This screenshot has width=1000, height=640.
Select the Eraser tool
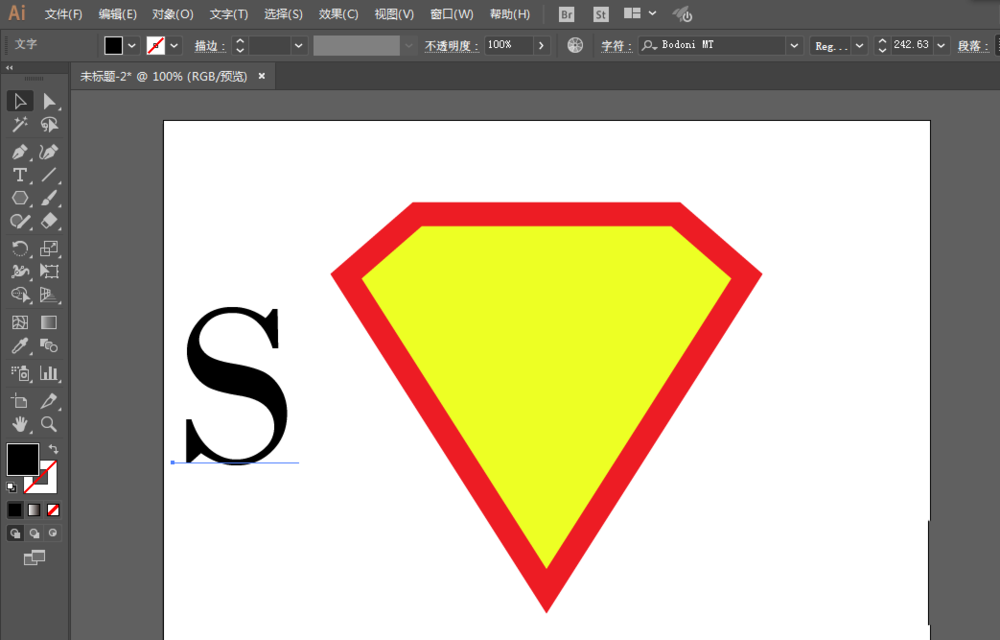coord(49,221)
